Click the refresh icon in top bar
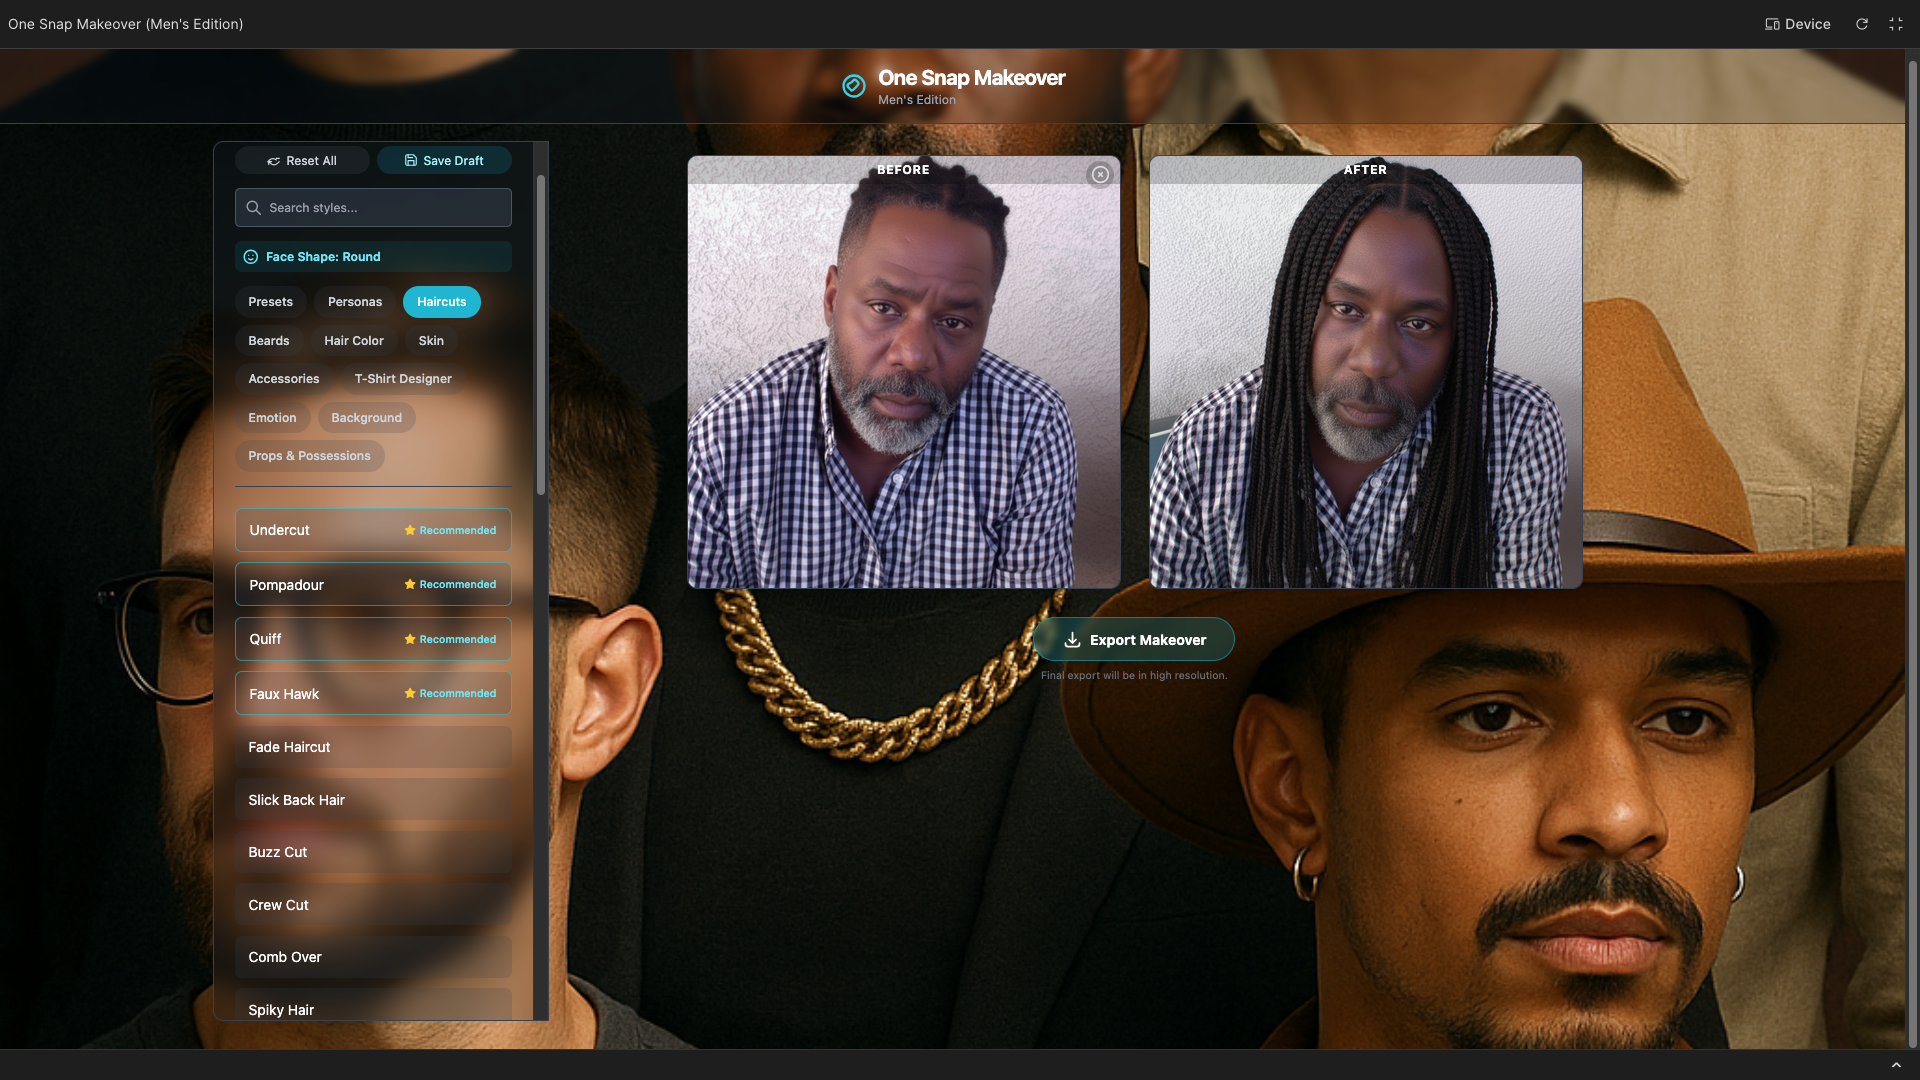This screenshot has width=1920, height=1080. 1862,24
